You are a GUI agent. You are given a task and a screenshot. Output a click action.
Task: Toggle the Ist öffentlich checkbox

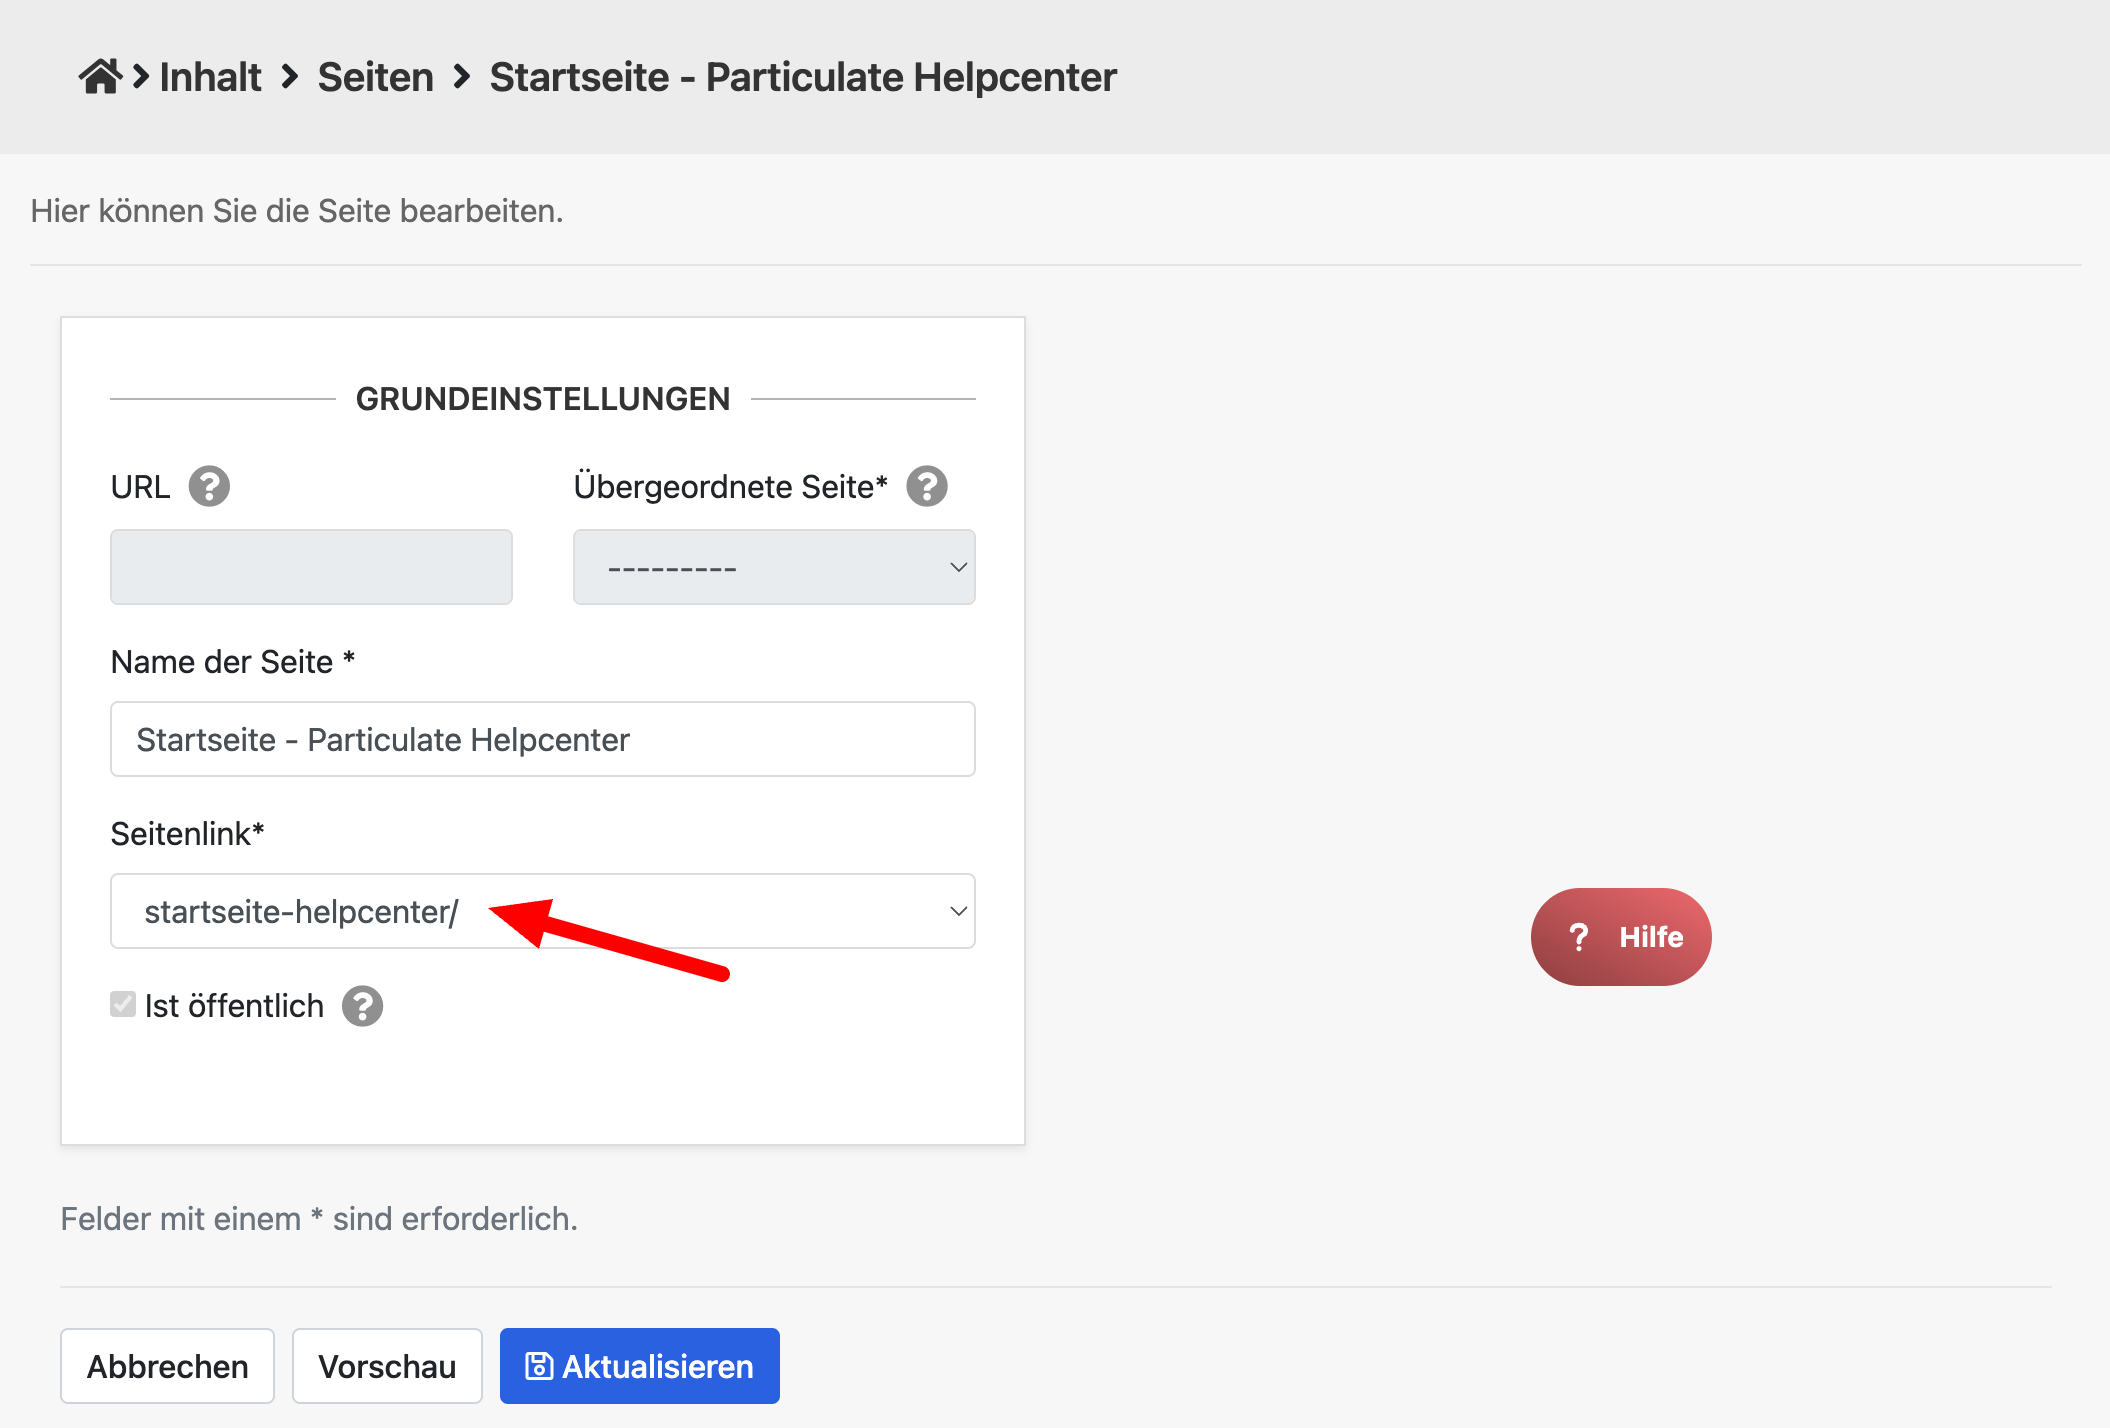(x=123, y=1004)
